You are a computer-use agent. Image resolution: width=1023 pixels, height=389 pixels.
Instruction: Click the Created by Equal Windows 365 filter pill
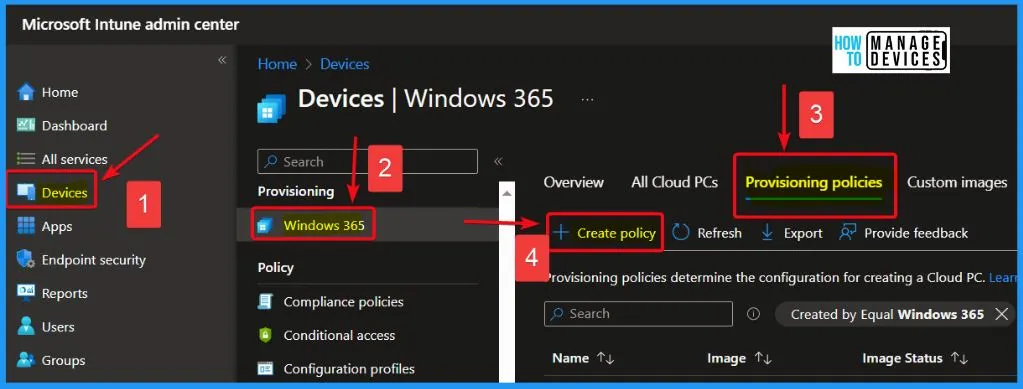(x=895, y=314)
